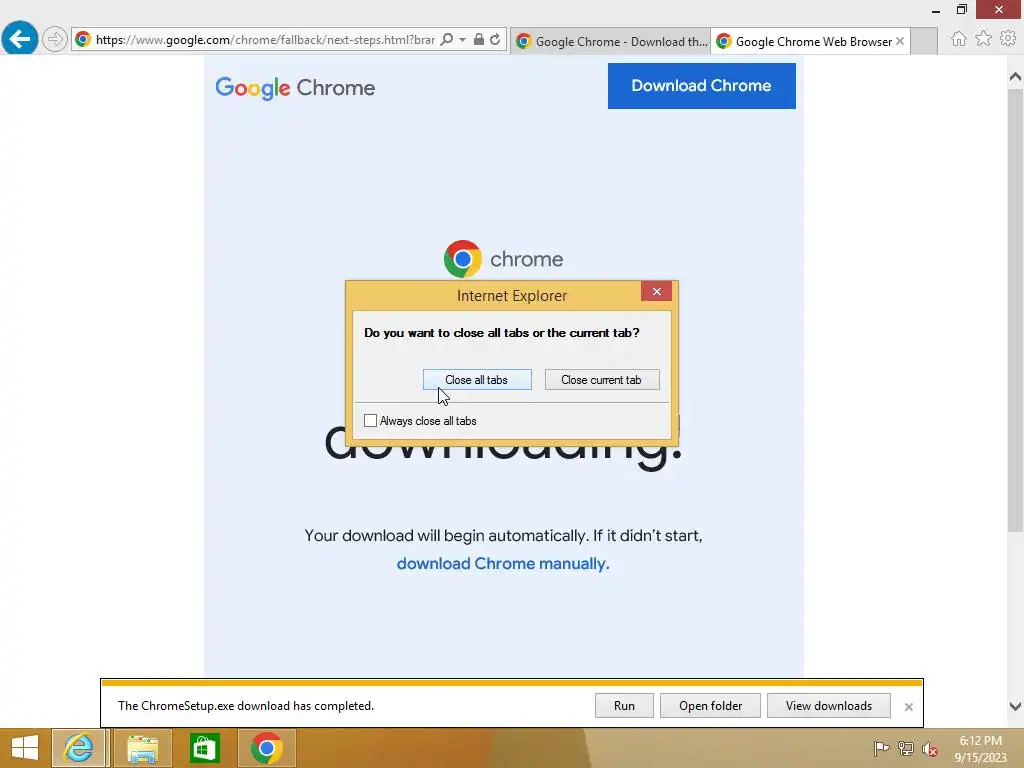1024x768 pixels.
Task: Go back with the blue Back arrow
Action: tap(20, 38)
